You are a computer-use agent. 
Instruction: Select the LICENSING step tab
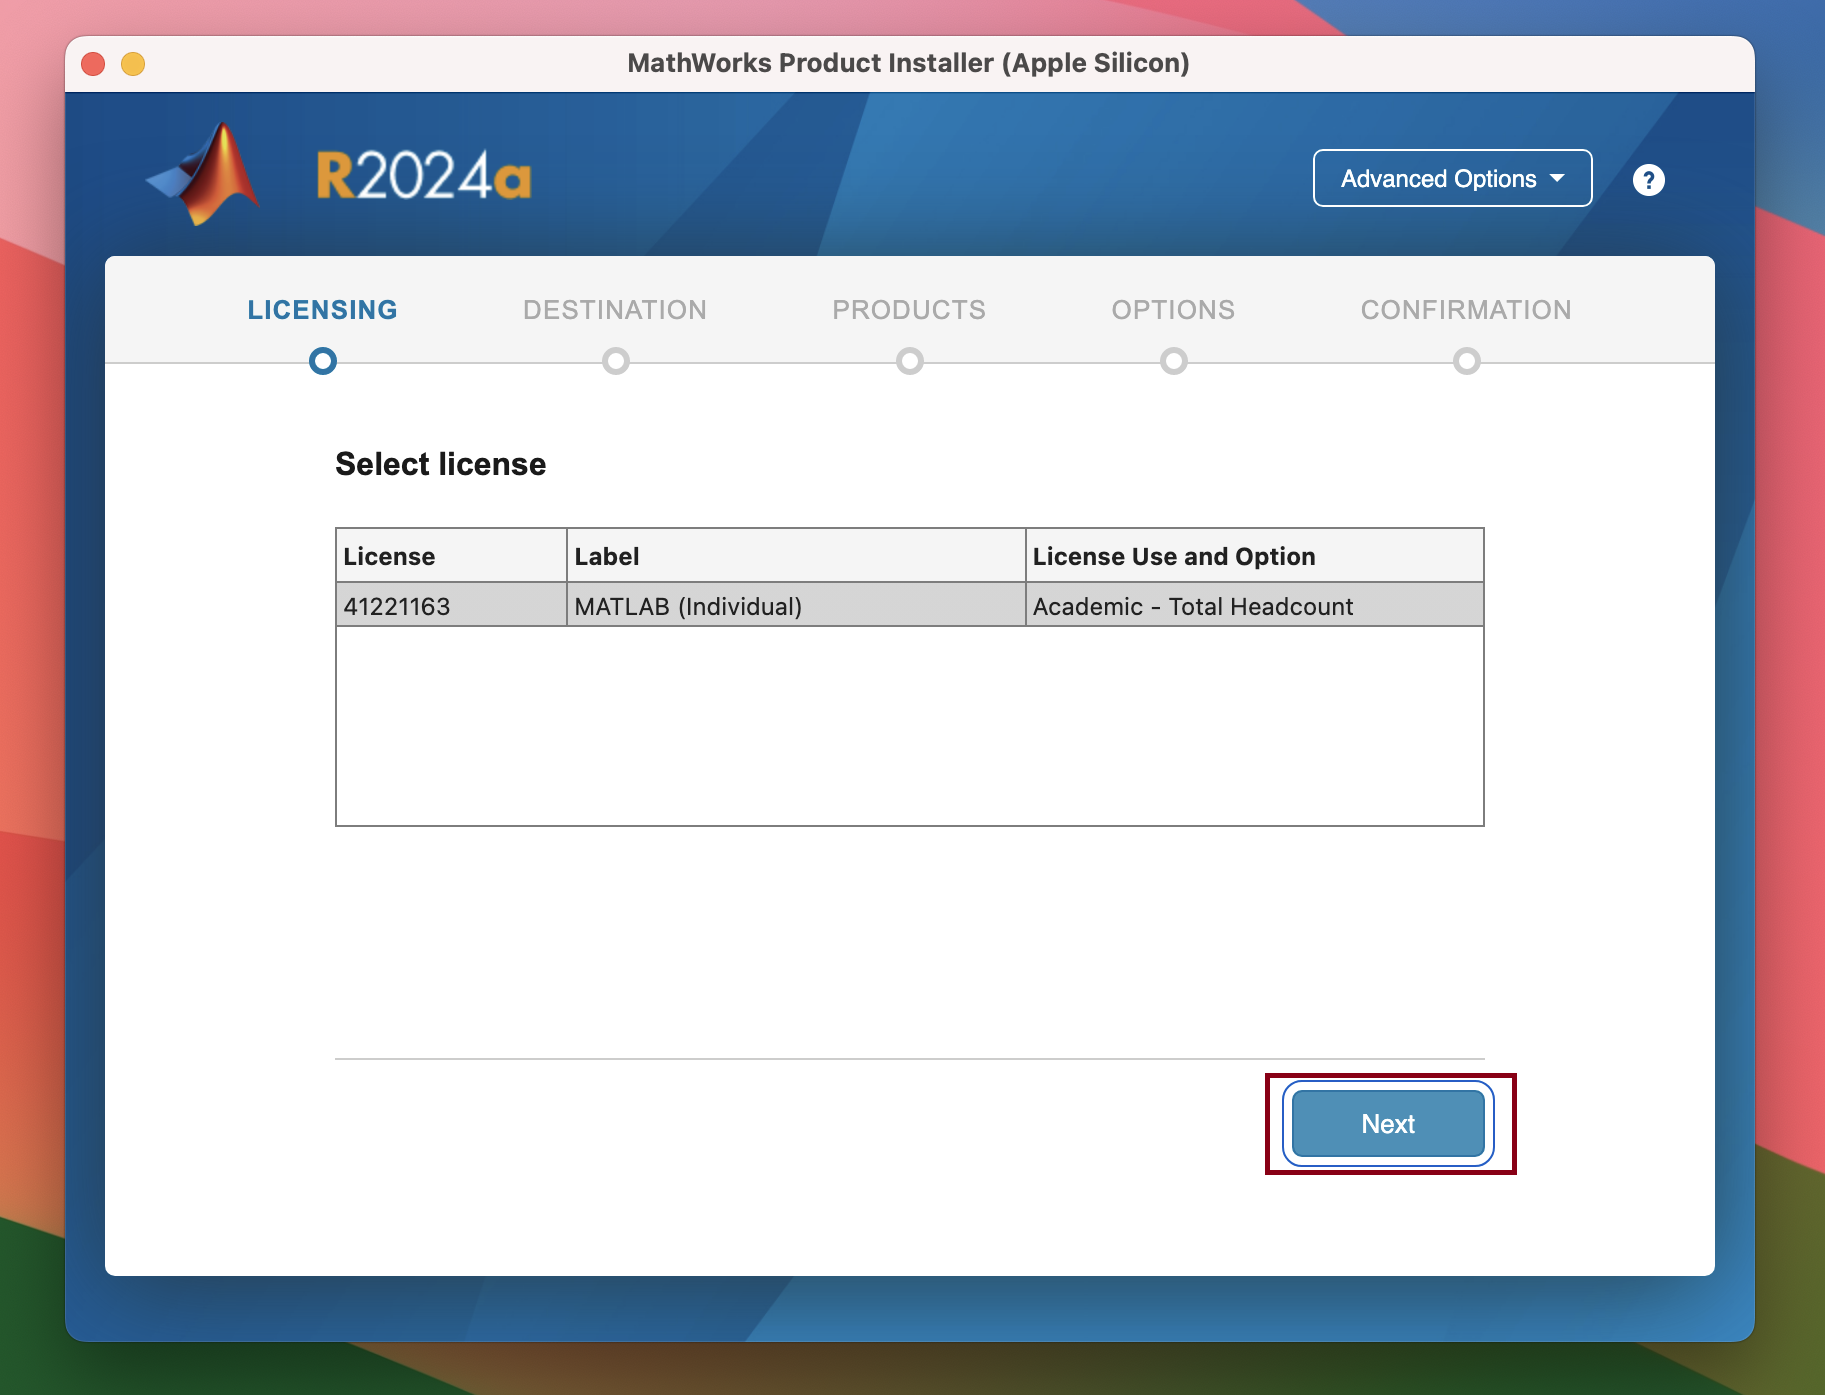(x=322, y=310)
